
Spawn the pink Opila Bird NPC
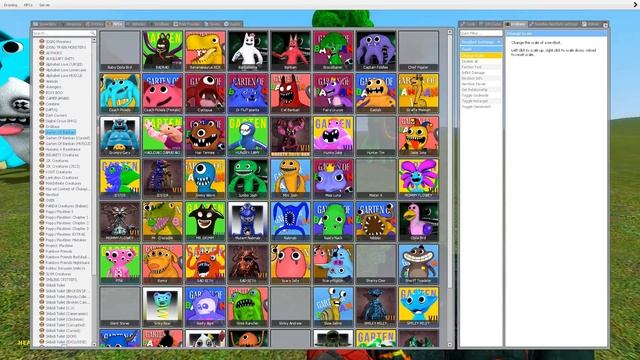tap(418, 221)
